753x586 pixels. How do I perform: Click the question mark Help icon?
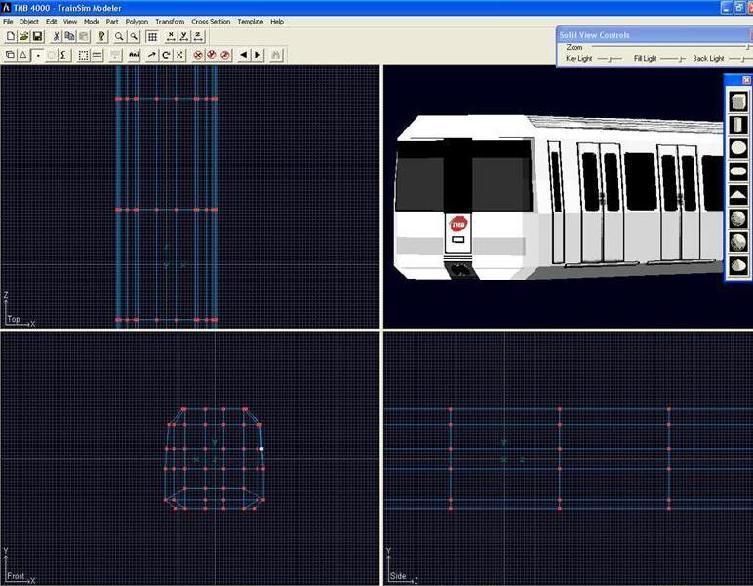click(102, 37)
